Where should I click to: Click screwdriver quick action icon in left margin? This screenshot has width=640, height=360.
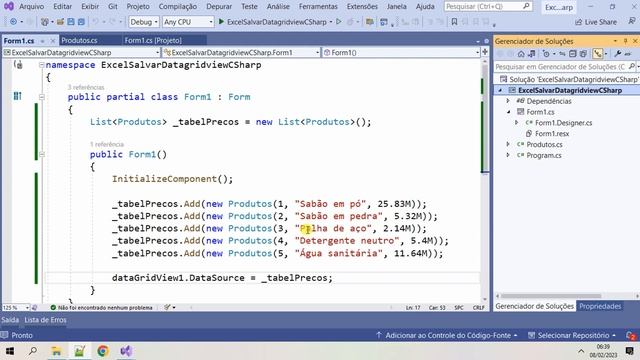point(18,64)
